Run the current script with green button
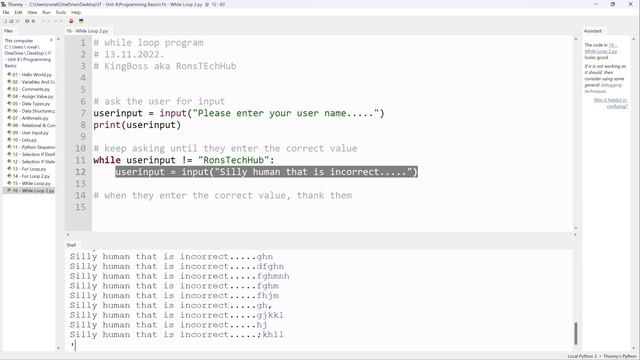640x360 pixels. [27, 21]
